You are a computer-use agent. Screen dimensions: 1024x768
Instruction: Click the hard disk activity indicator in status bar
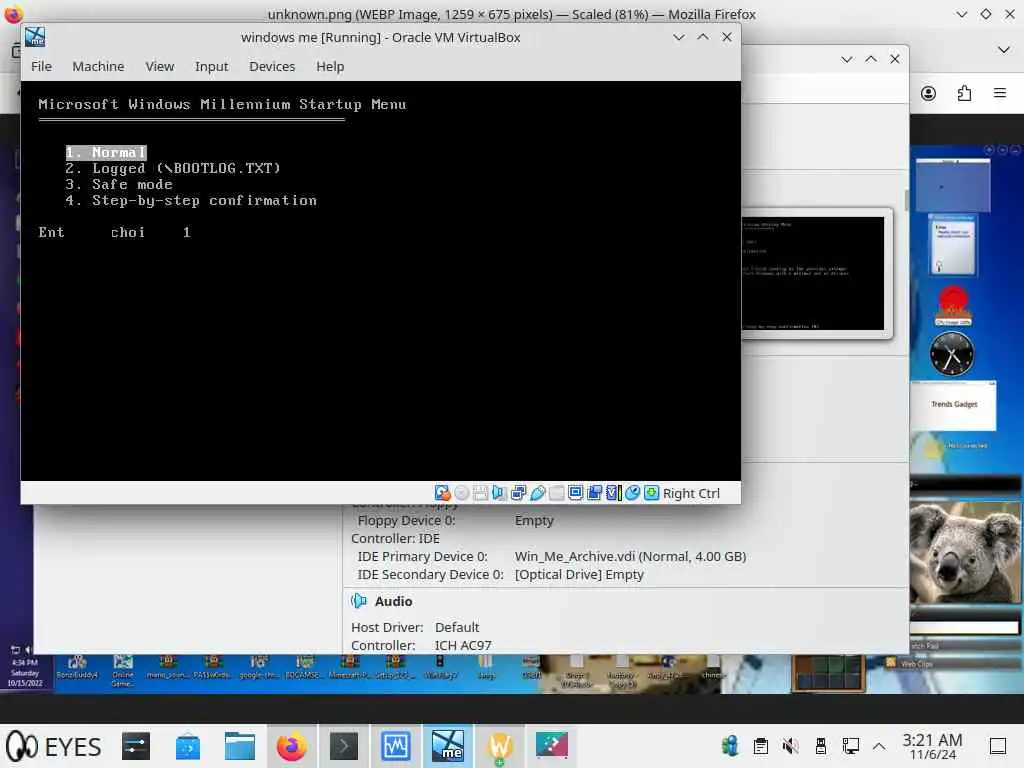tap(442, 493)
